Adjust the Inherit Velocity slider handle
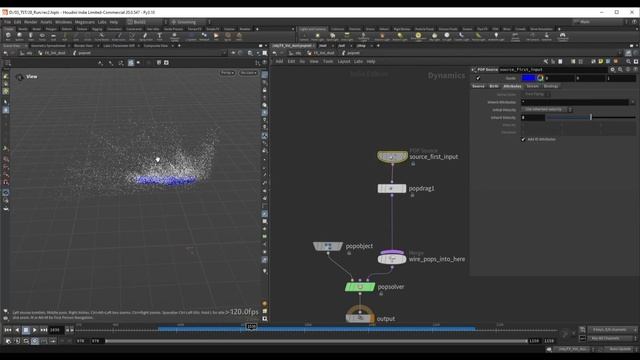 pos(591,118)
